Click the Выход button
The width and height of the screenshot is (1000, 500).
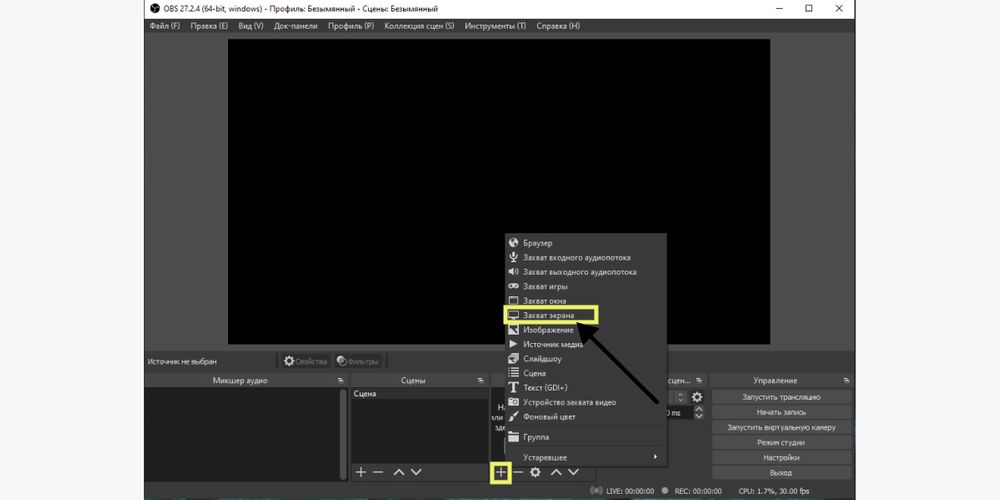781,473
